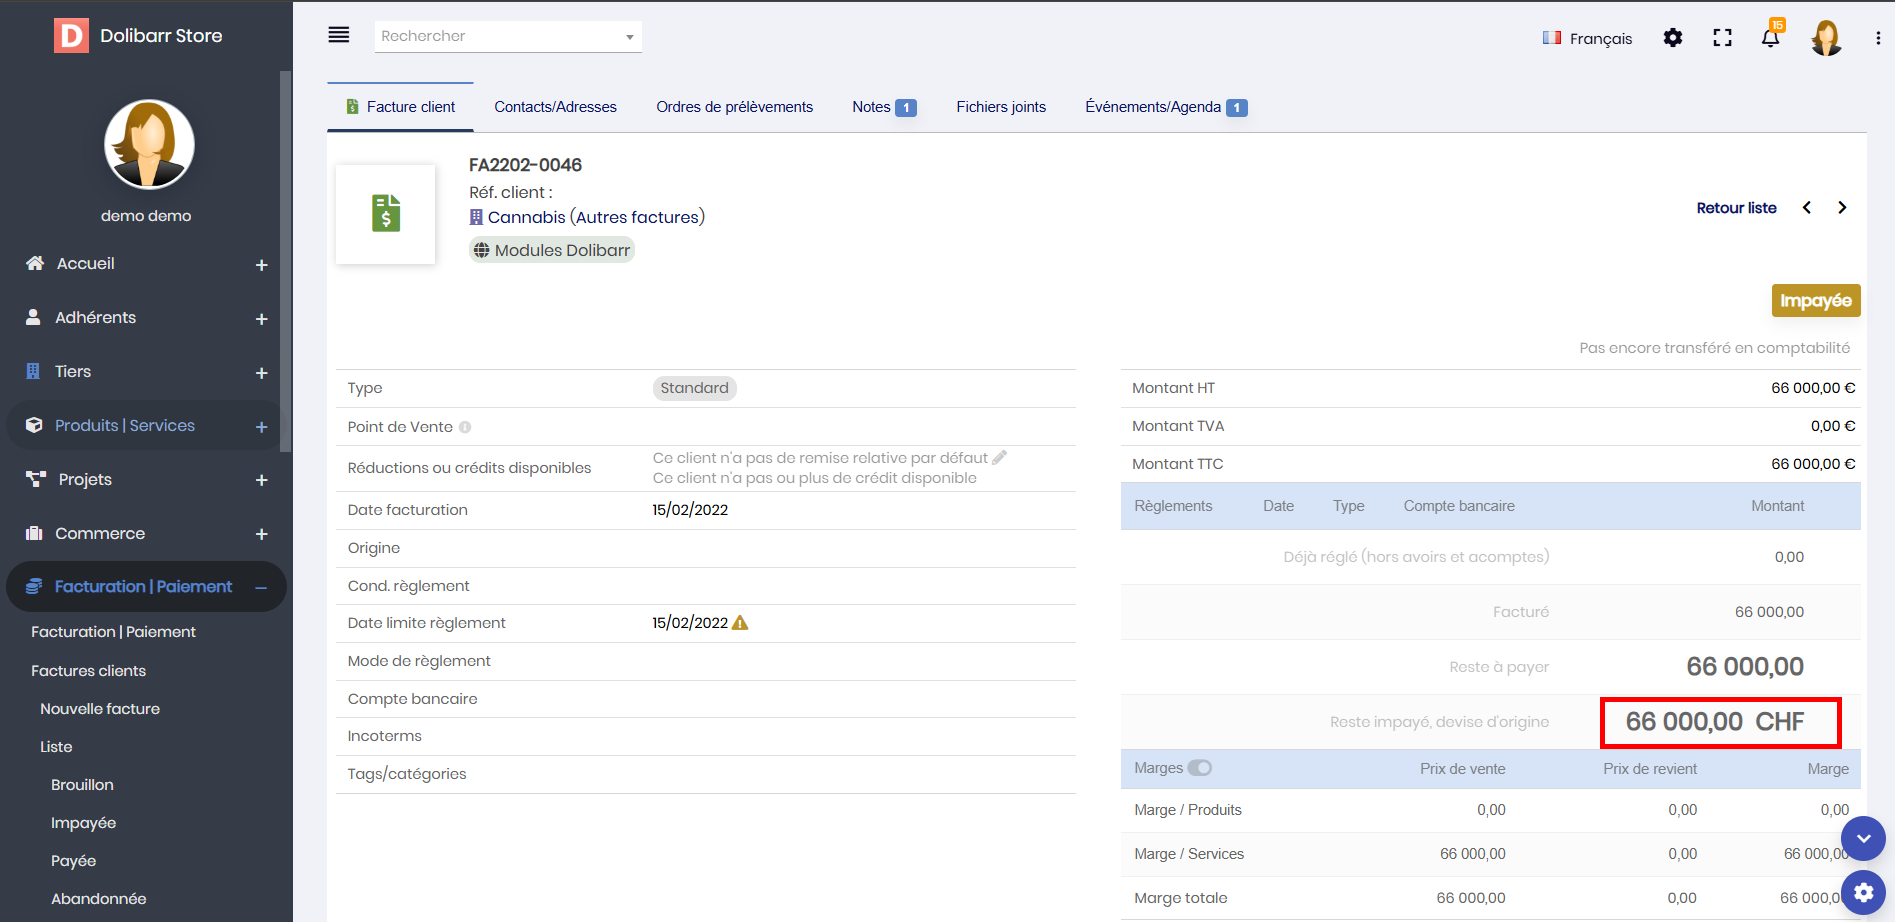Go to previous invoice with left chevron

(1807, 208)
